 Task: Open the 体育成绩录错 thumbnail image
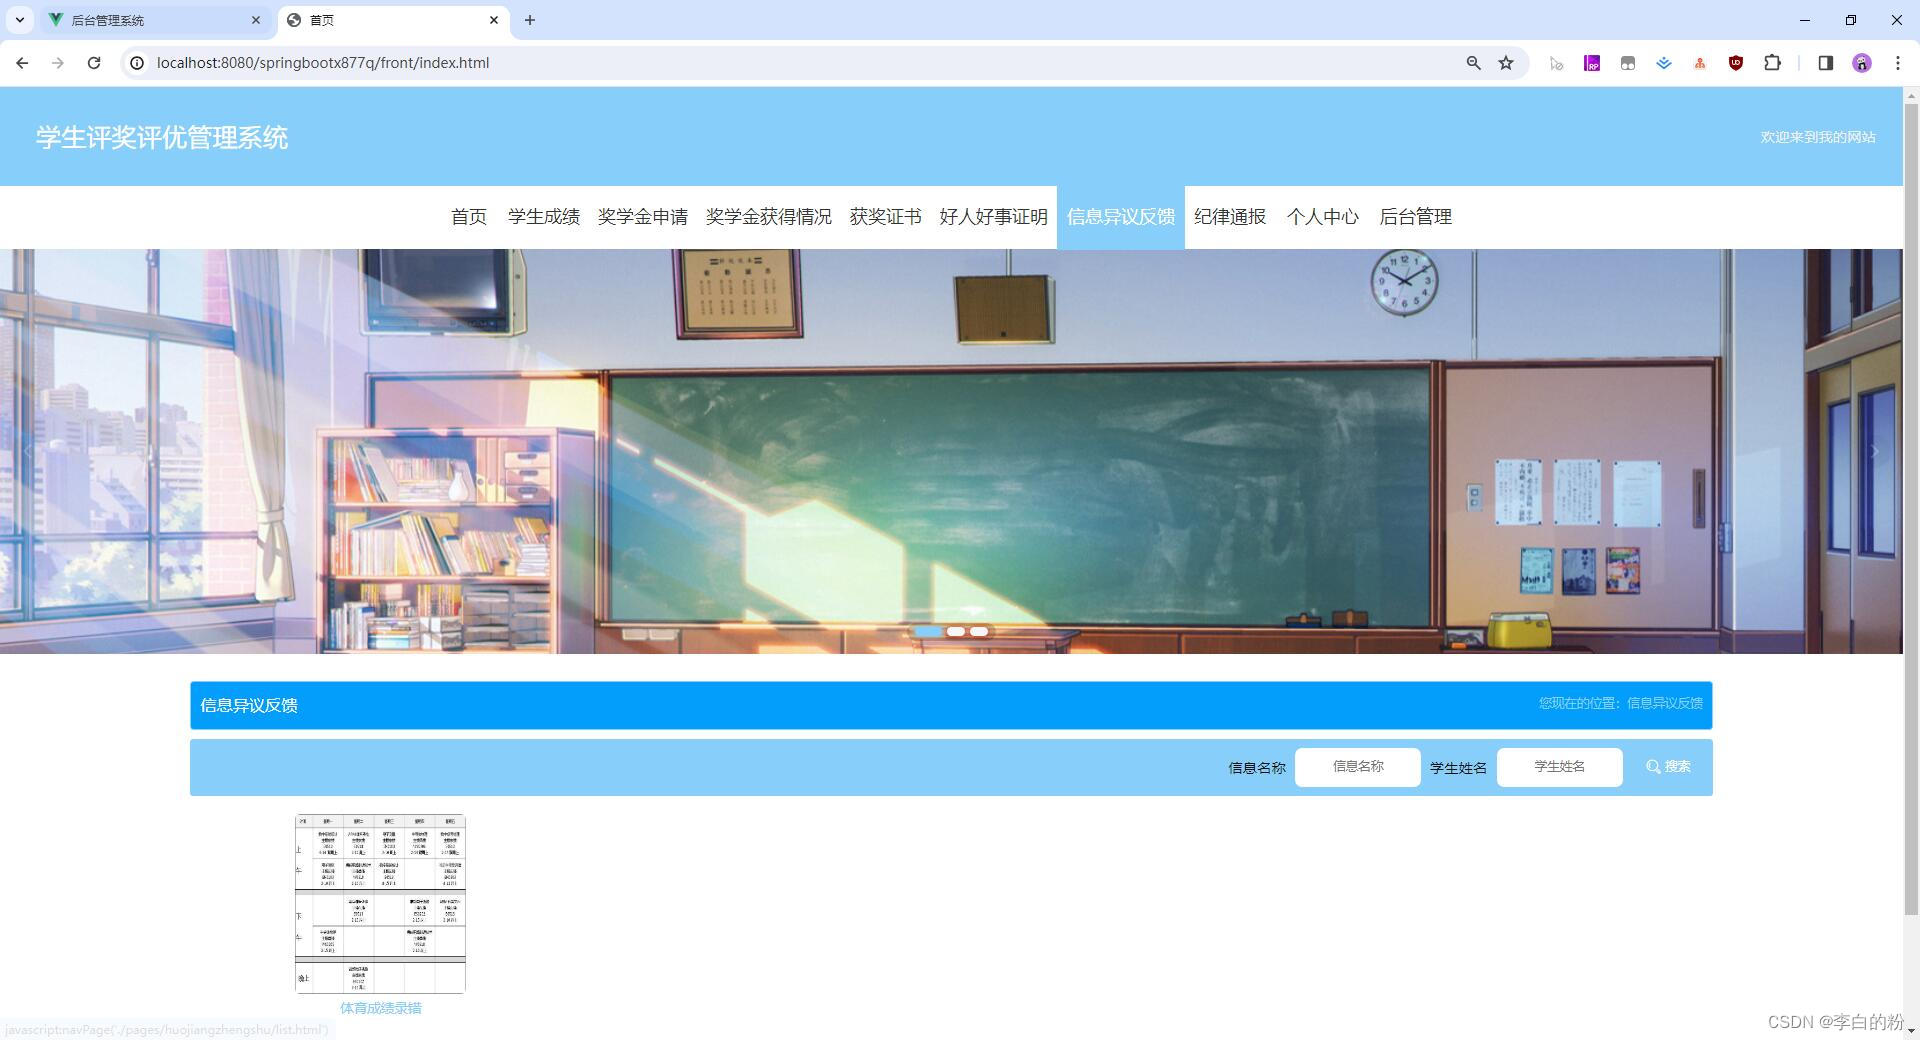coord(380,904)
